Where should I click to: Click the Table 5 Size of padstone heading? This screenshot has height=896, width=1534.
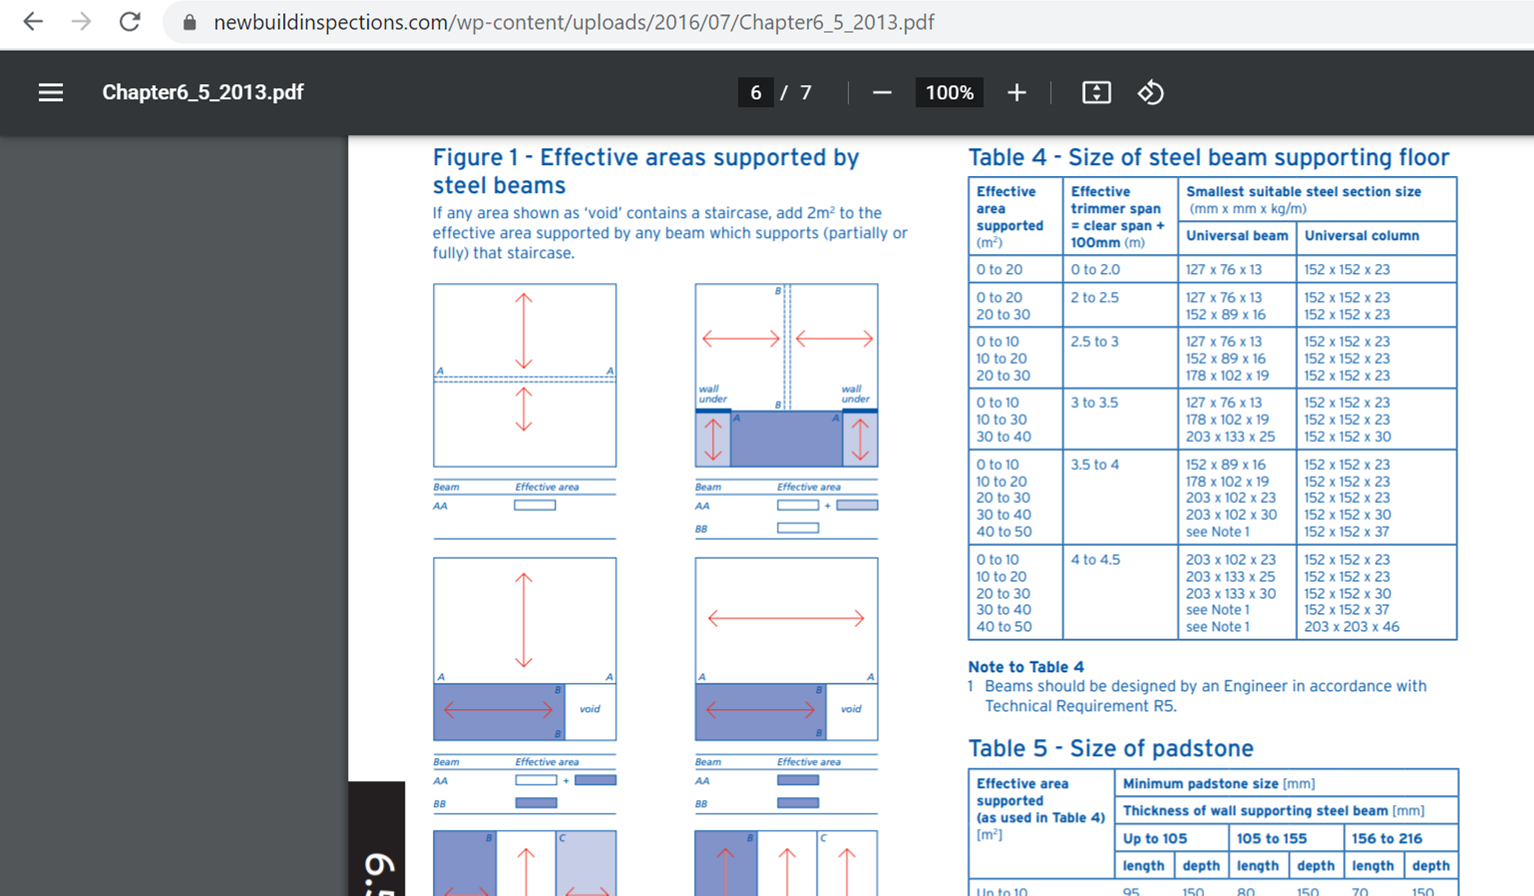1110,749
